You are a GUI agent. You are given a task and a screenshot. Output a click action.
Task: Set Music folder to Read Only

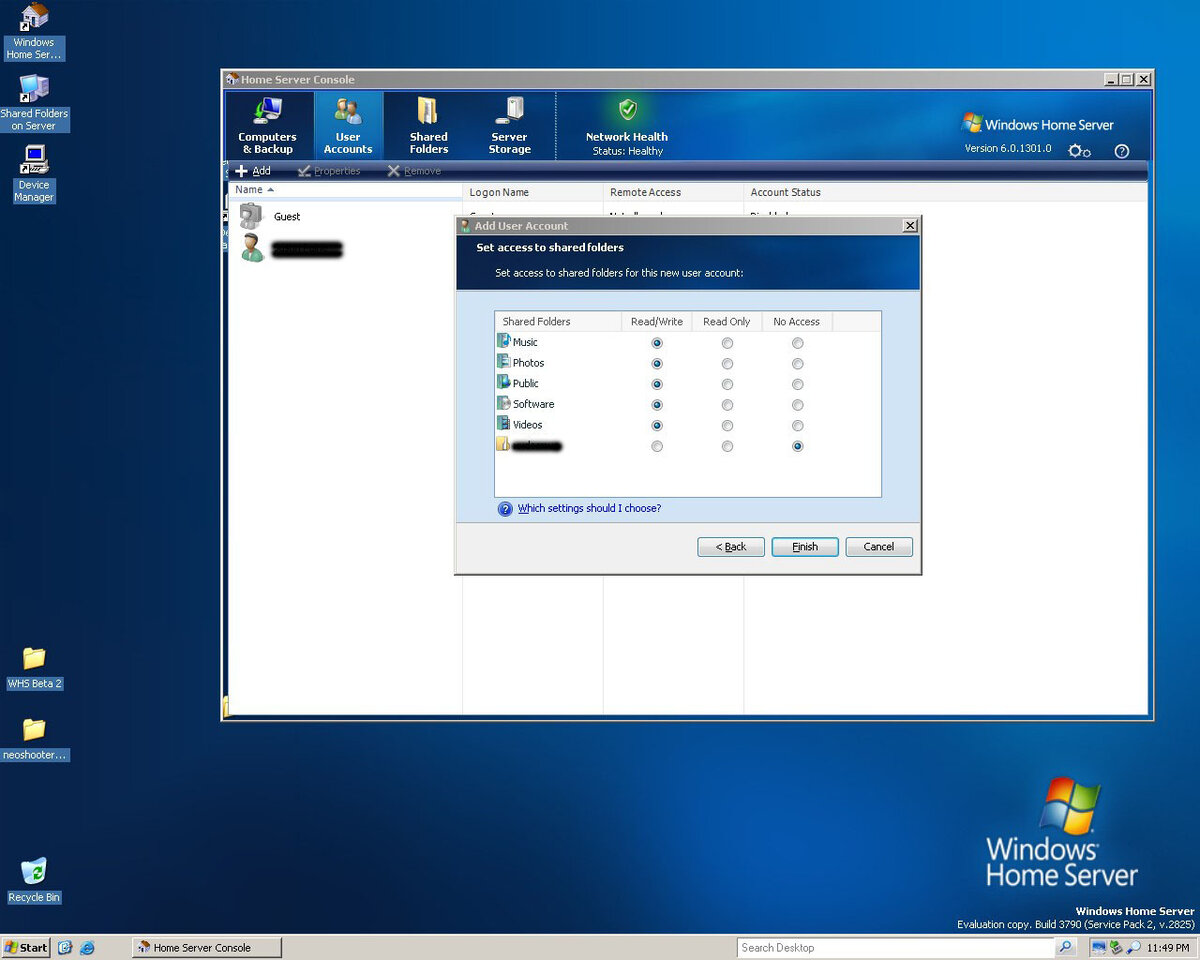(x=727, y=343)
